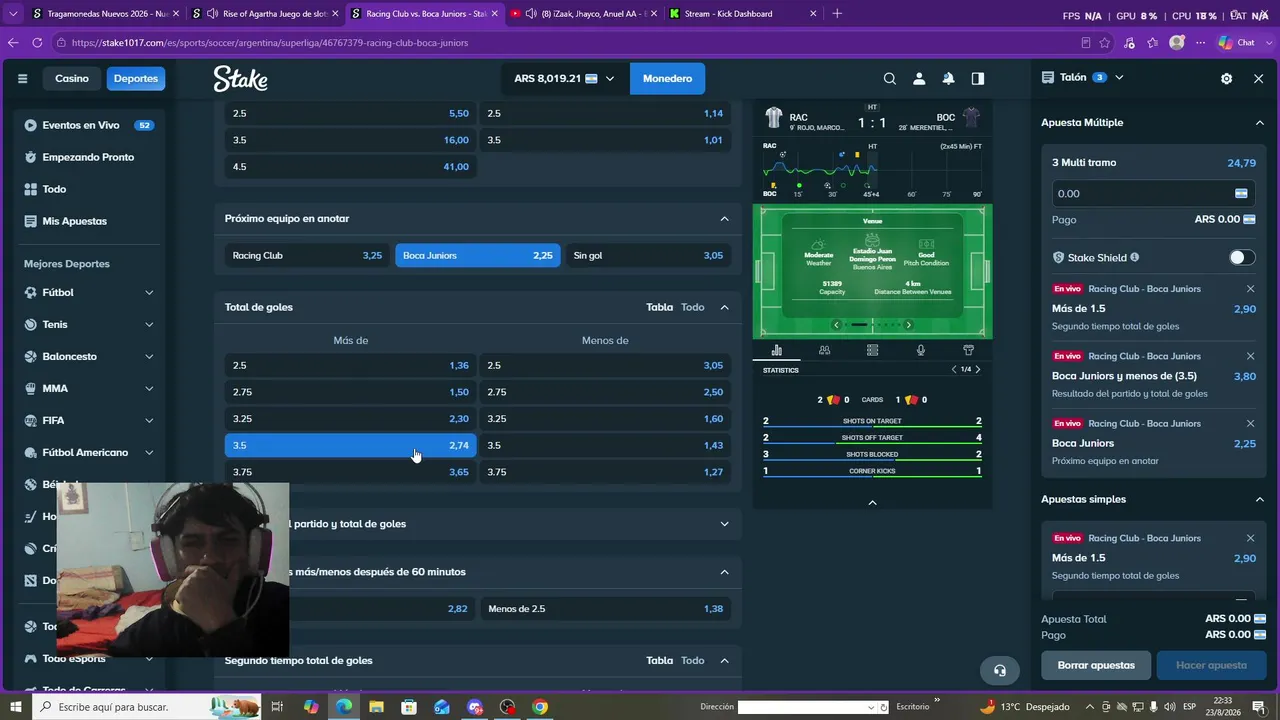1280x720 pixels.
Task: Open the notifications bell icon
Action: (948, 78)
